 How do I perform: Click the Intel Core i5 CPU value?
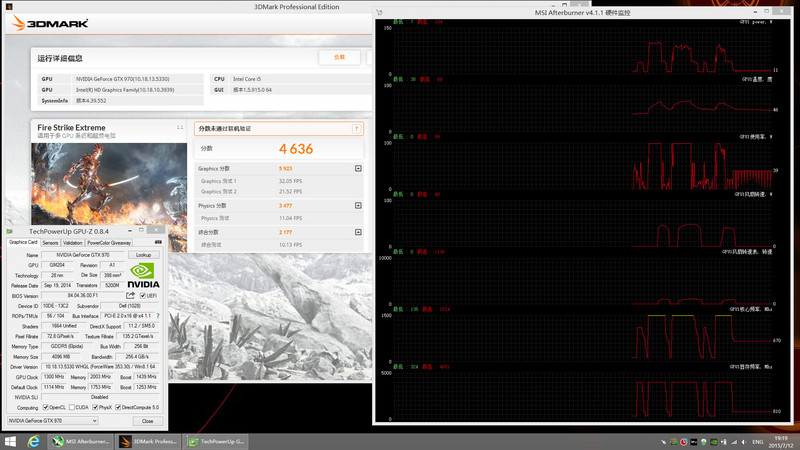click(x=247, y=79)
